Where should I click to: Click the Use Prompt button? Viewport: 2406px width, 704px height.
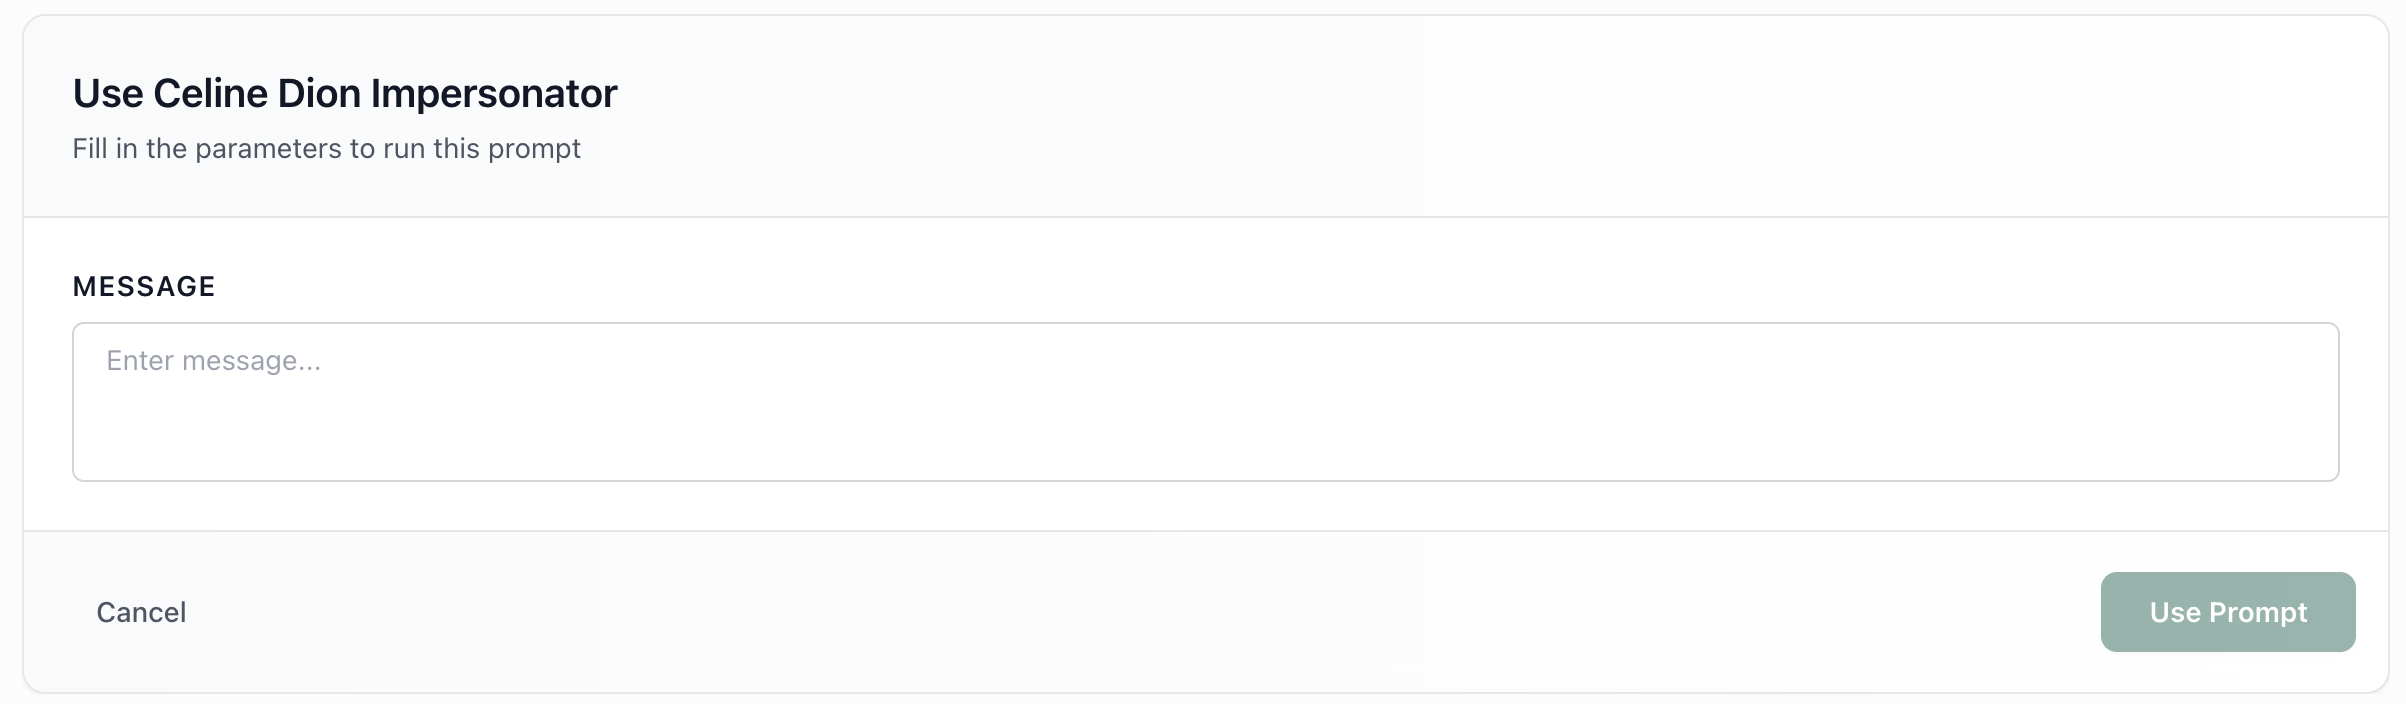[x=2227, y=612]
